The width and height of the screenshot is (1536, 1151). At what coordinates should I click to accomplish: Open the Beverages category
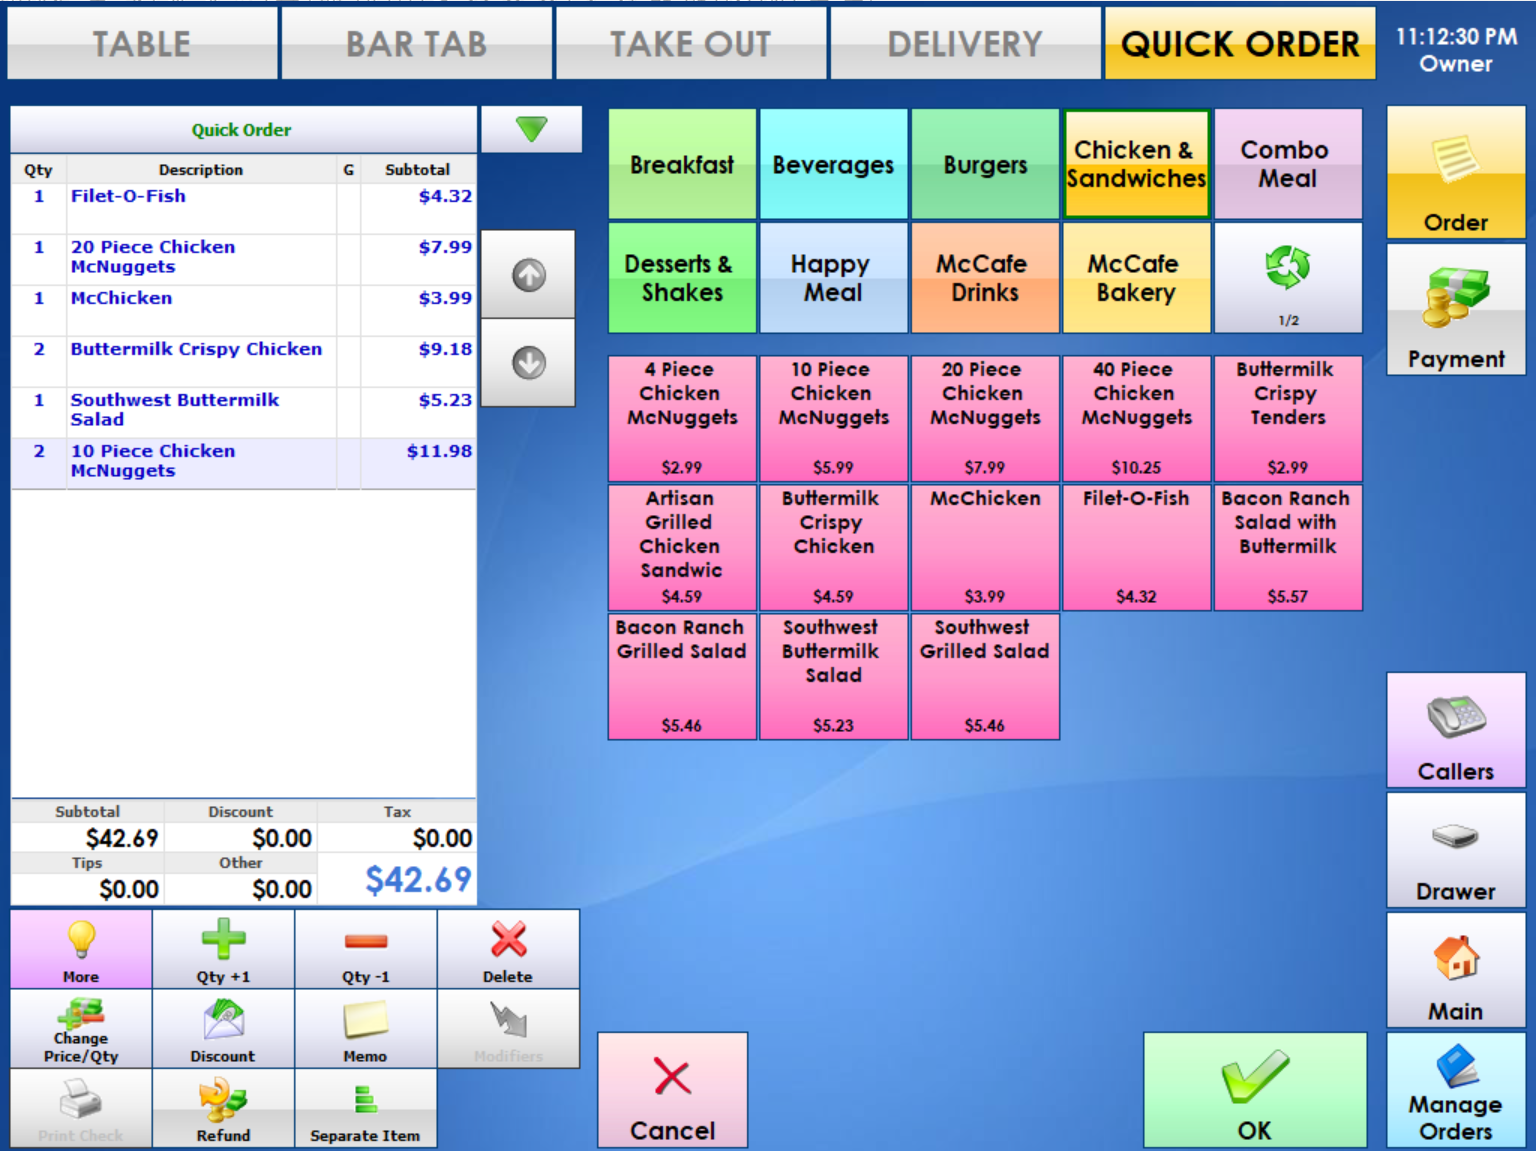point(833,164)
